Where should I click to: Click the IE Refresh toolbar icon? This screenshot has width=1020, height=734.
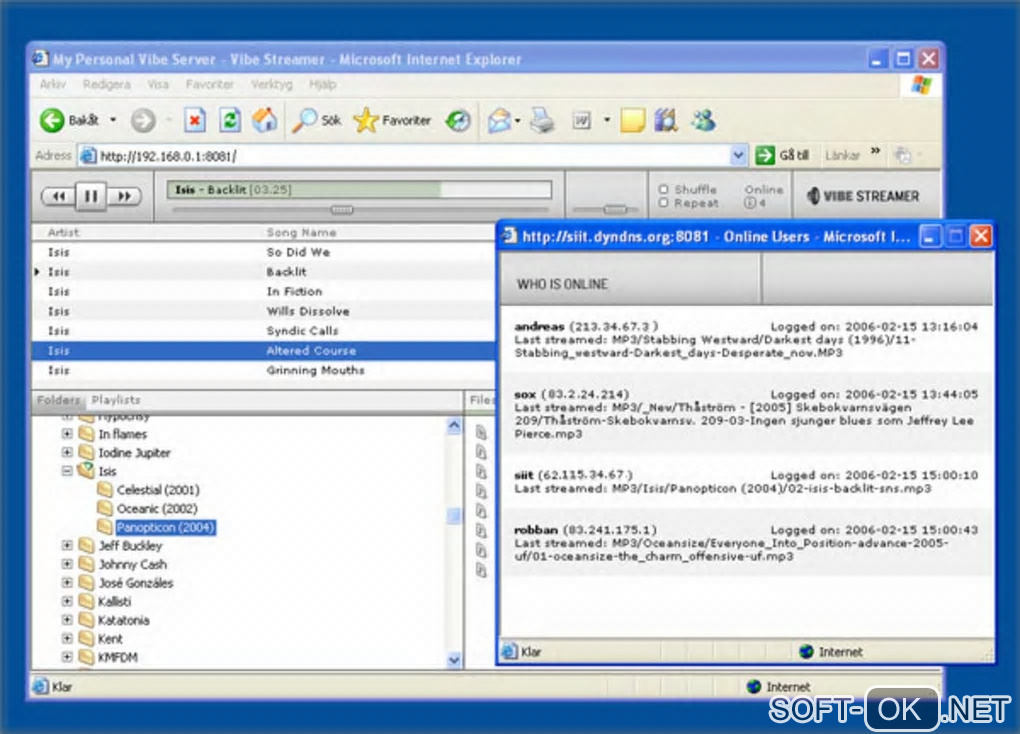coord(230,121)
